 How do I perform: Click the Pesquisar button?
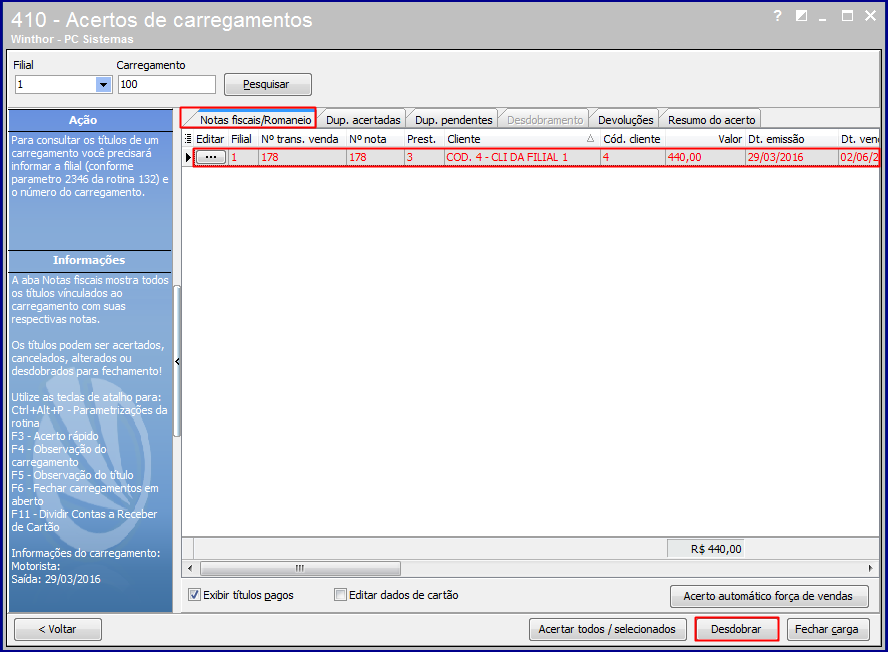point(268,84)
